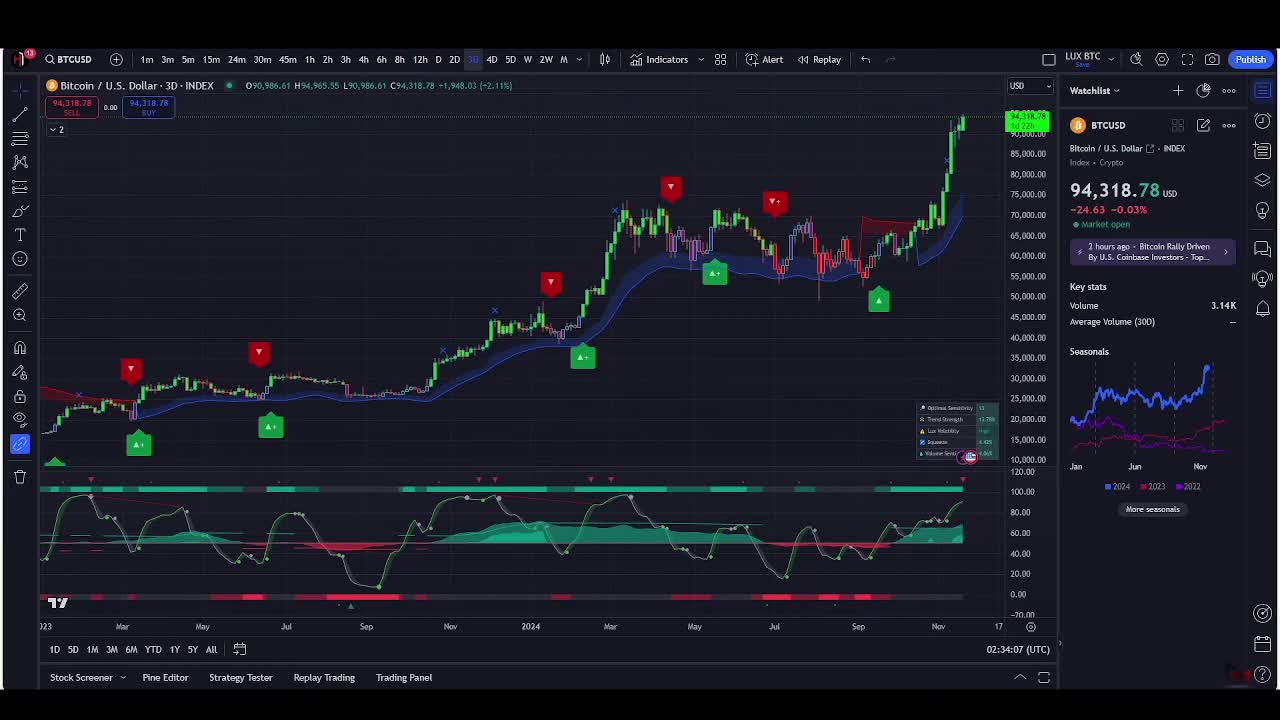Select the Fibonacci/gann tools icon
Viewport: 1280px width, 720px height.
20,138
